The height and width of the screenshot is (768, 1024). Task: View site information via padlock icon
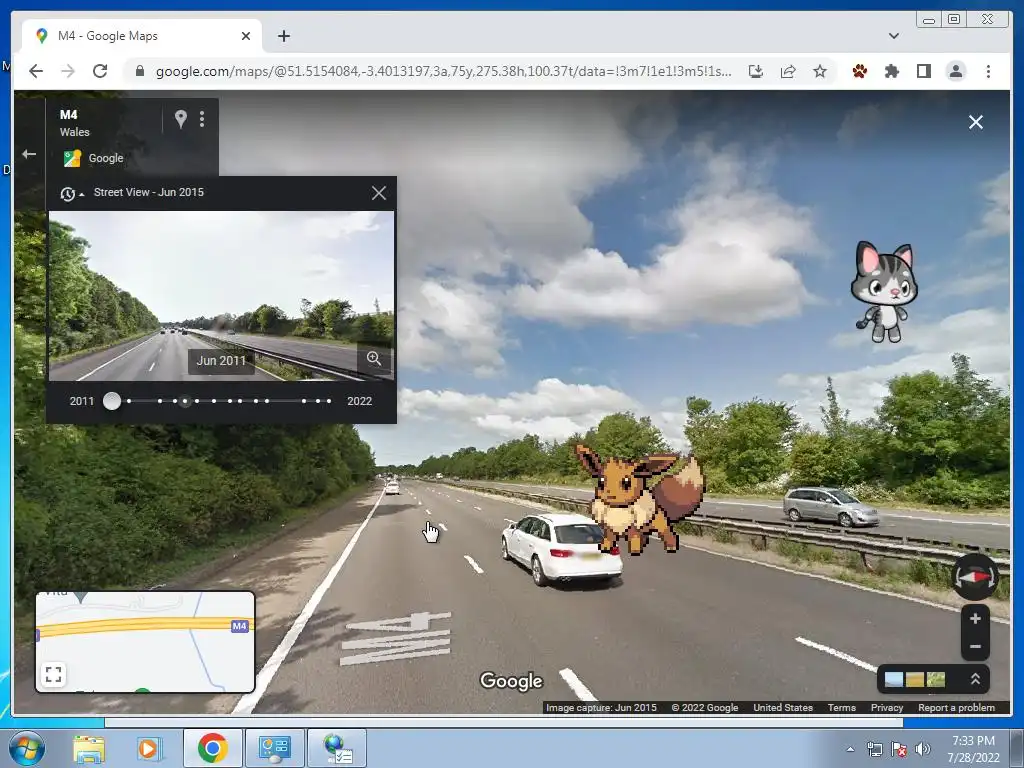tap(140, 71)
